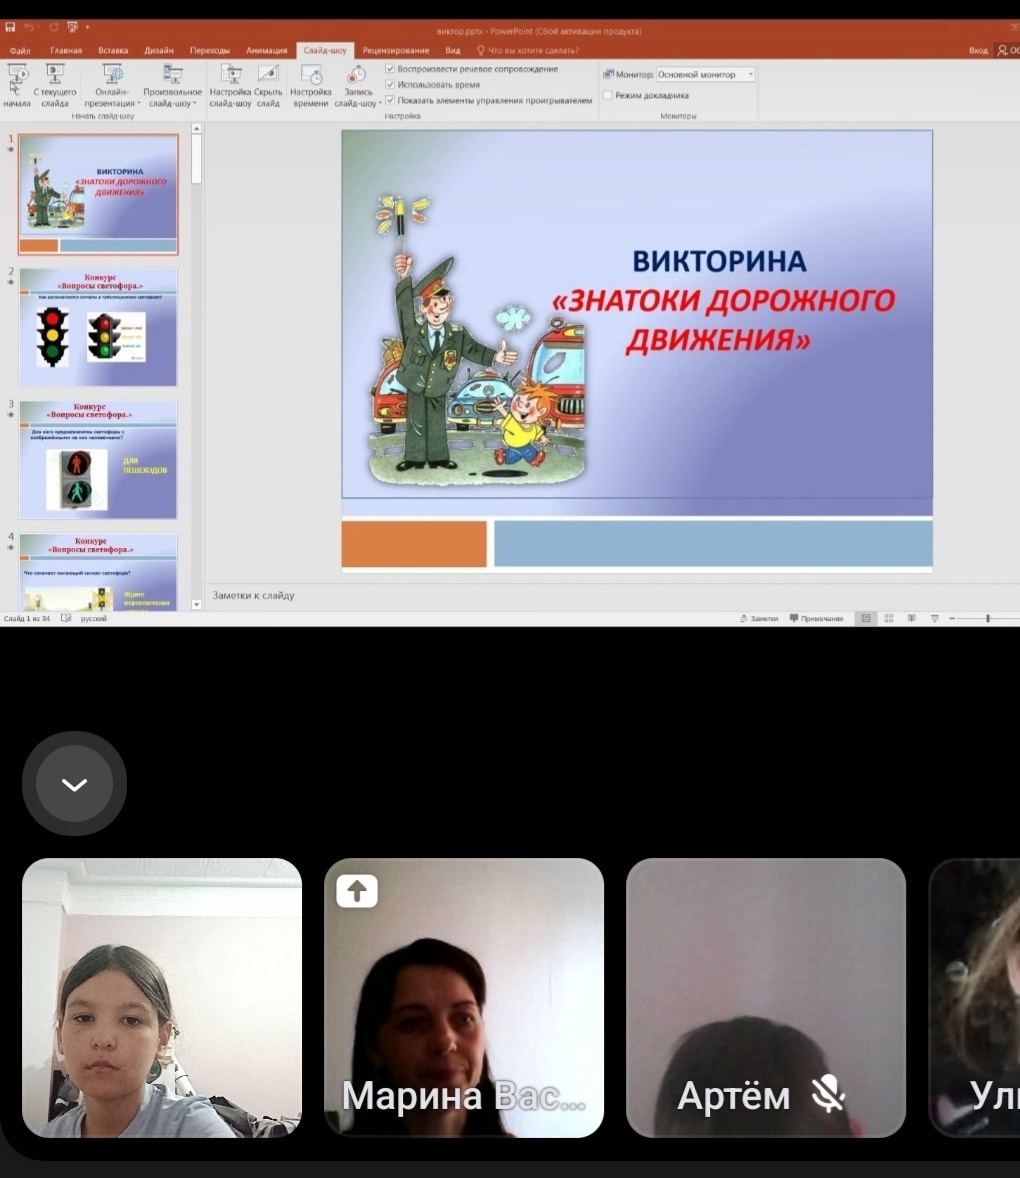The height and width of the screenshot is (1178, 1020).
Task: Switch to the Вставка ribbon tab
Action: (113, 50)
